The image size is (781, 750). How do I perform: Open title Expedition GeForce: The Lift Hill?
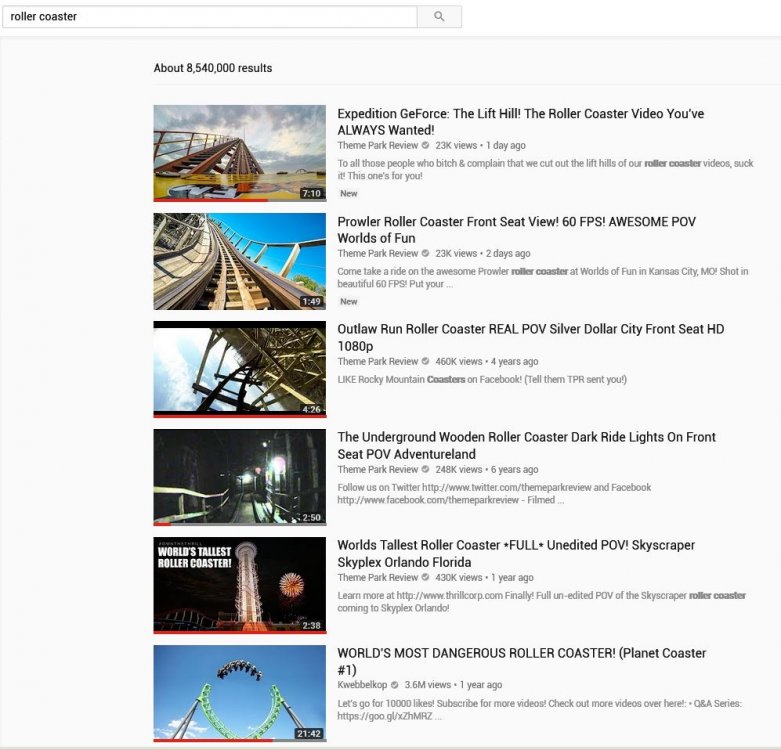click(x=521, y=122)
